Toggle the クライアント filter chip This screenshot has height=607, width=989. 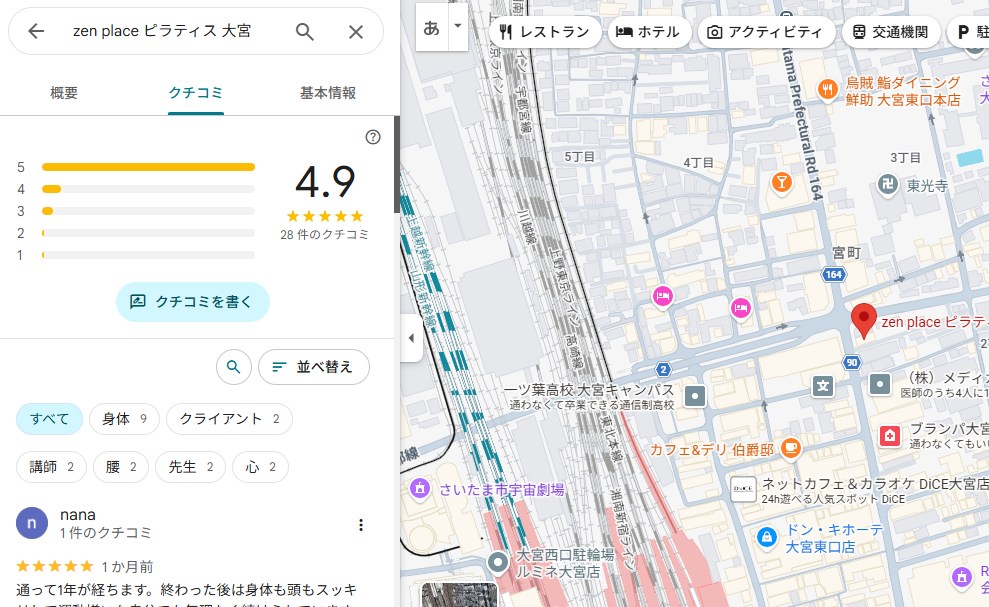click(229, 419)
